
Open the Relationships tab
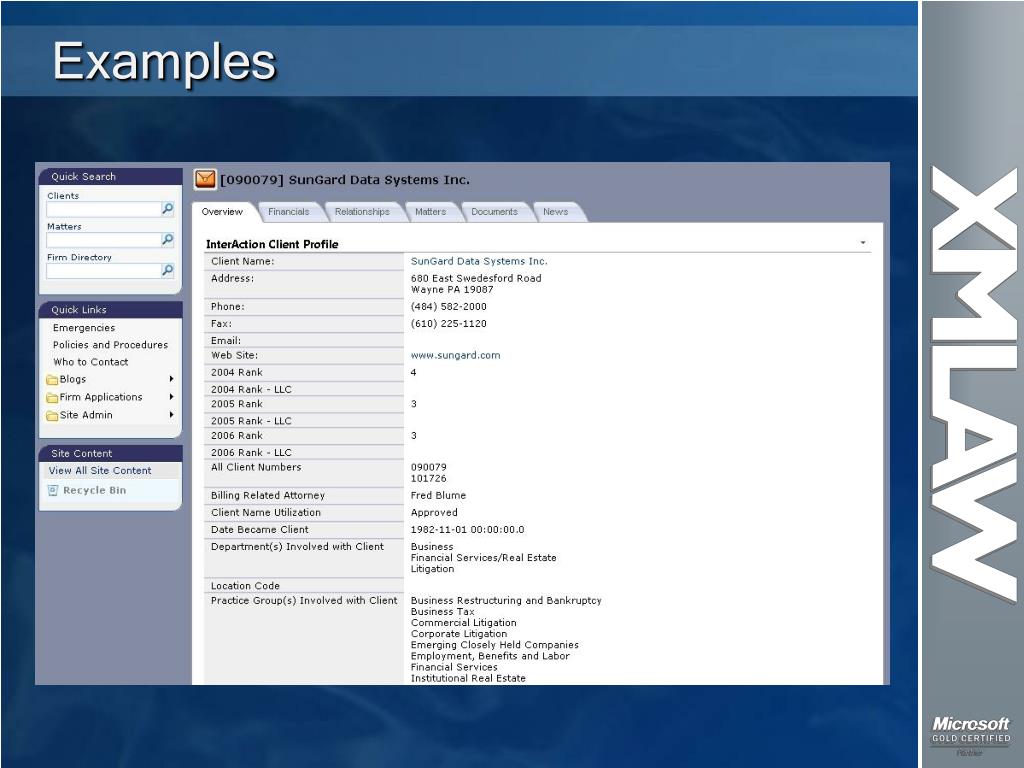(362, 212)
